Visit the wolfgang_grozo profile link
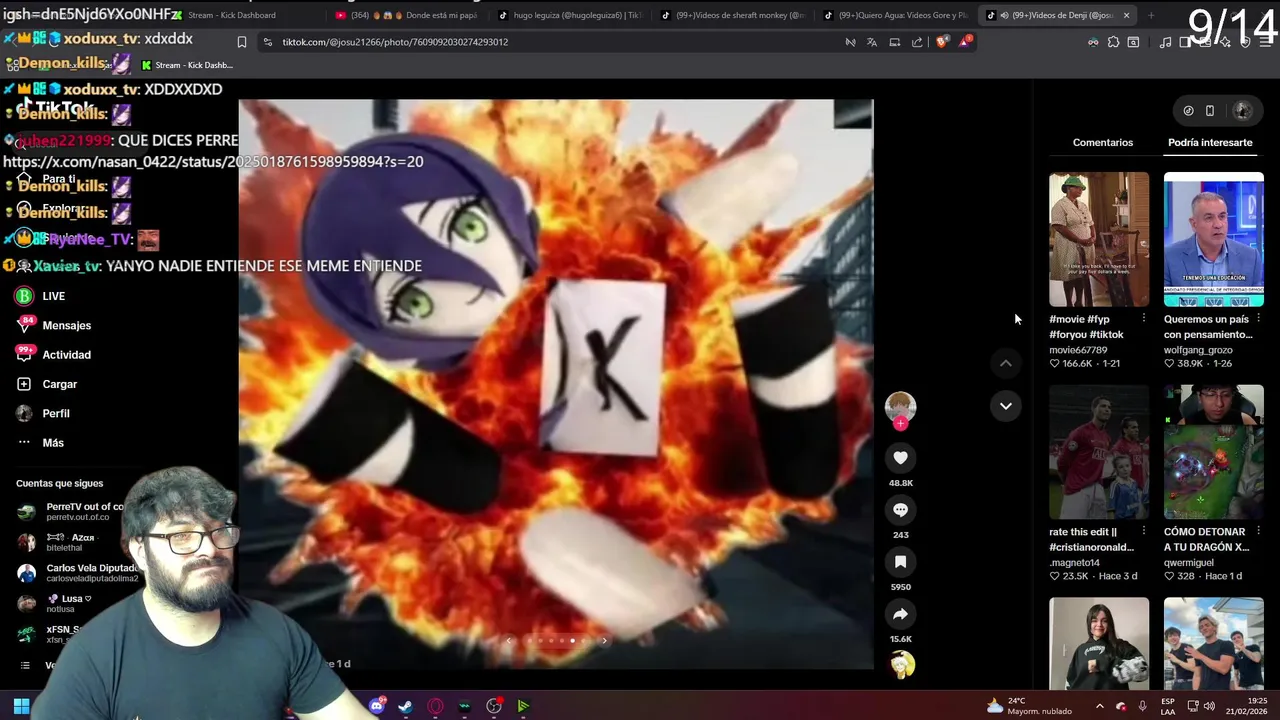 (x=1198, y=350)
